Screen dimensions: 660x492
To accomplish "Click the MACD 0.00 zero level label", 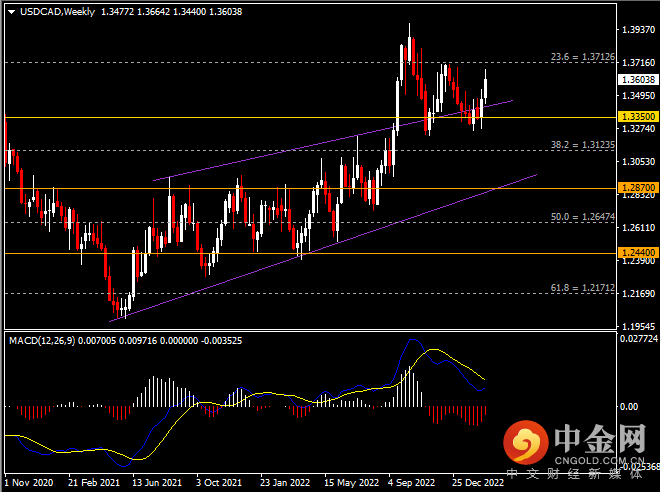I will point(629,407).
